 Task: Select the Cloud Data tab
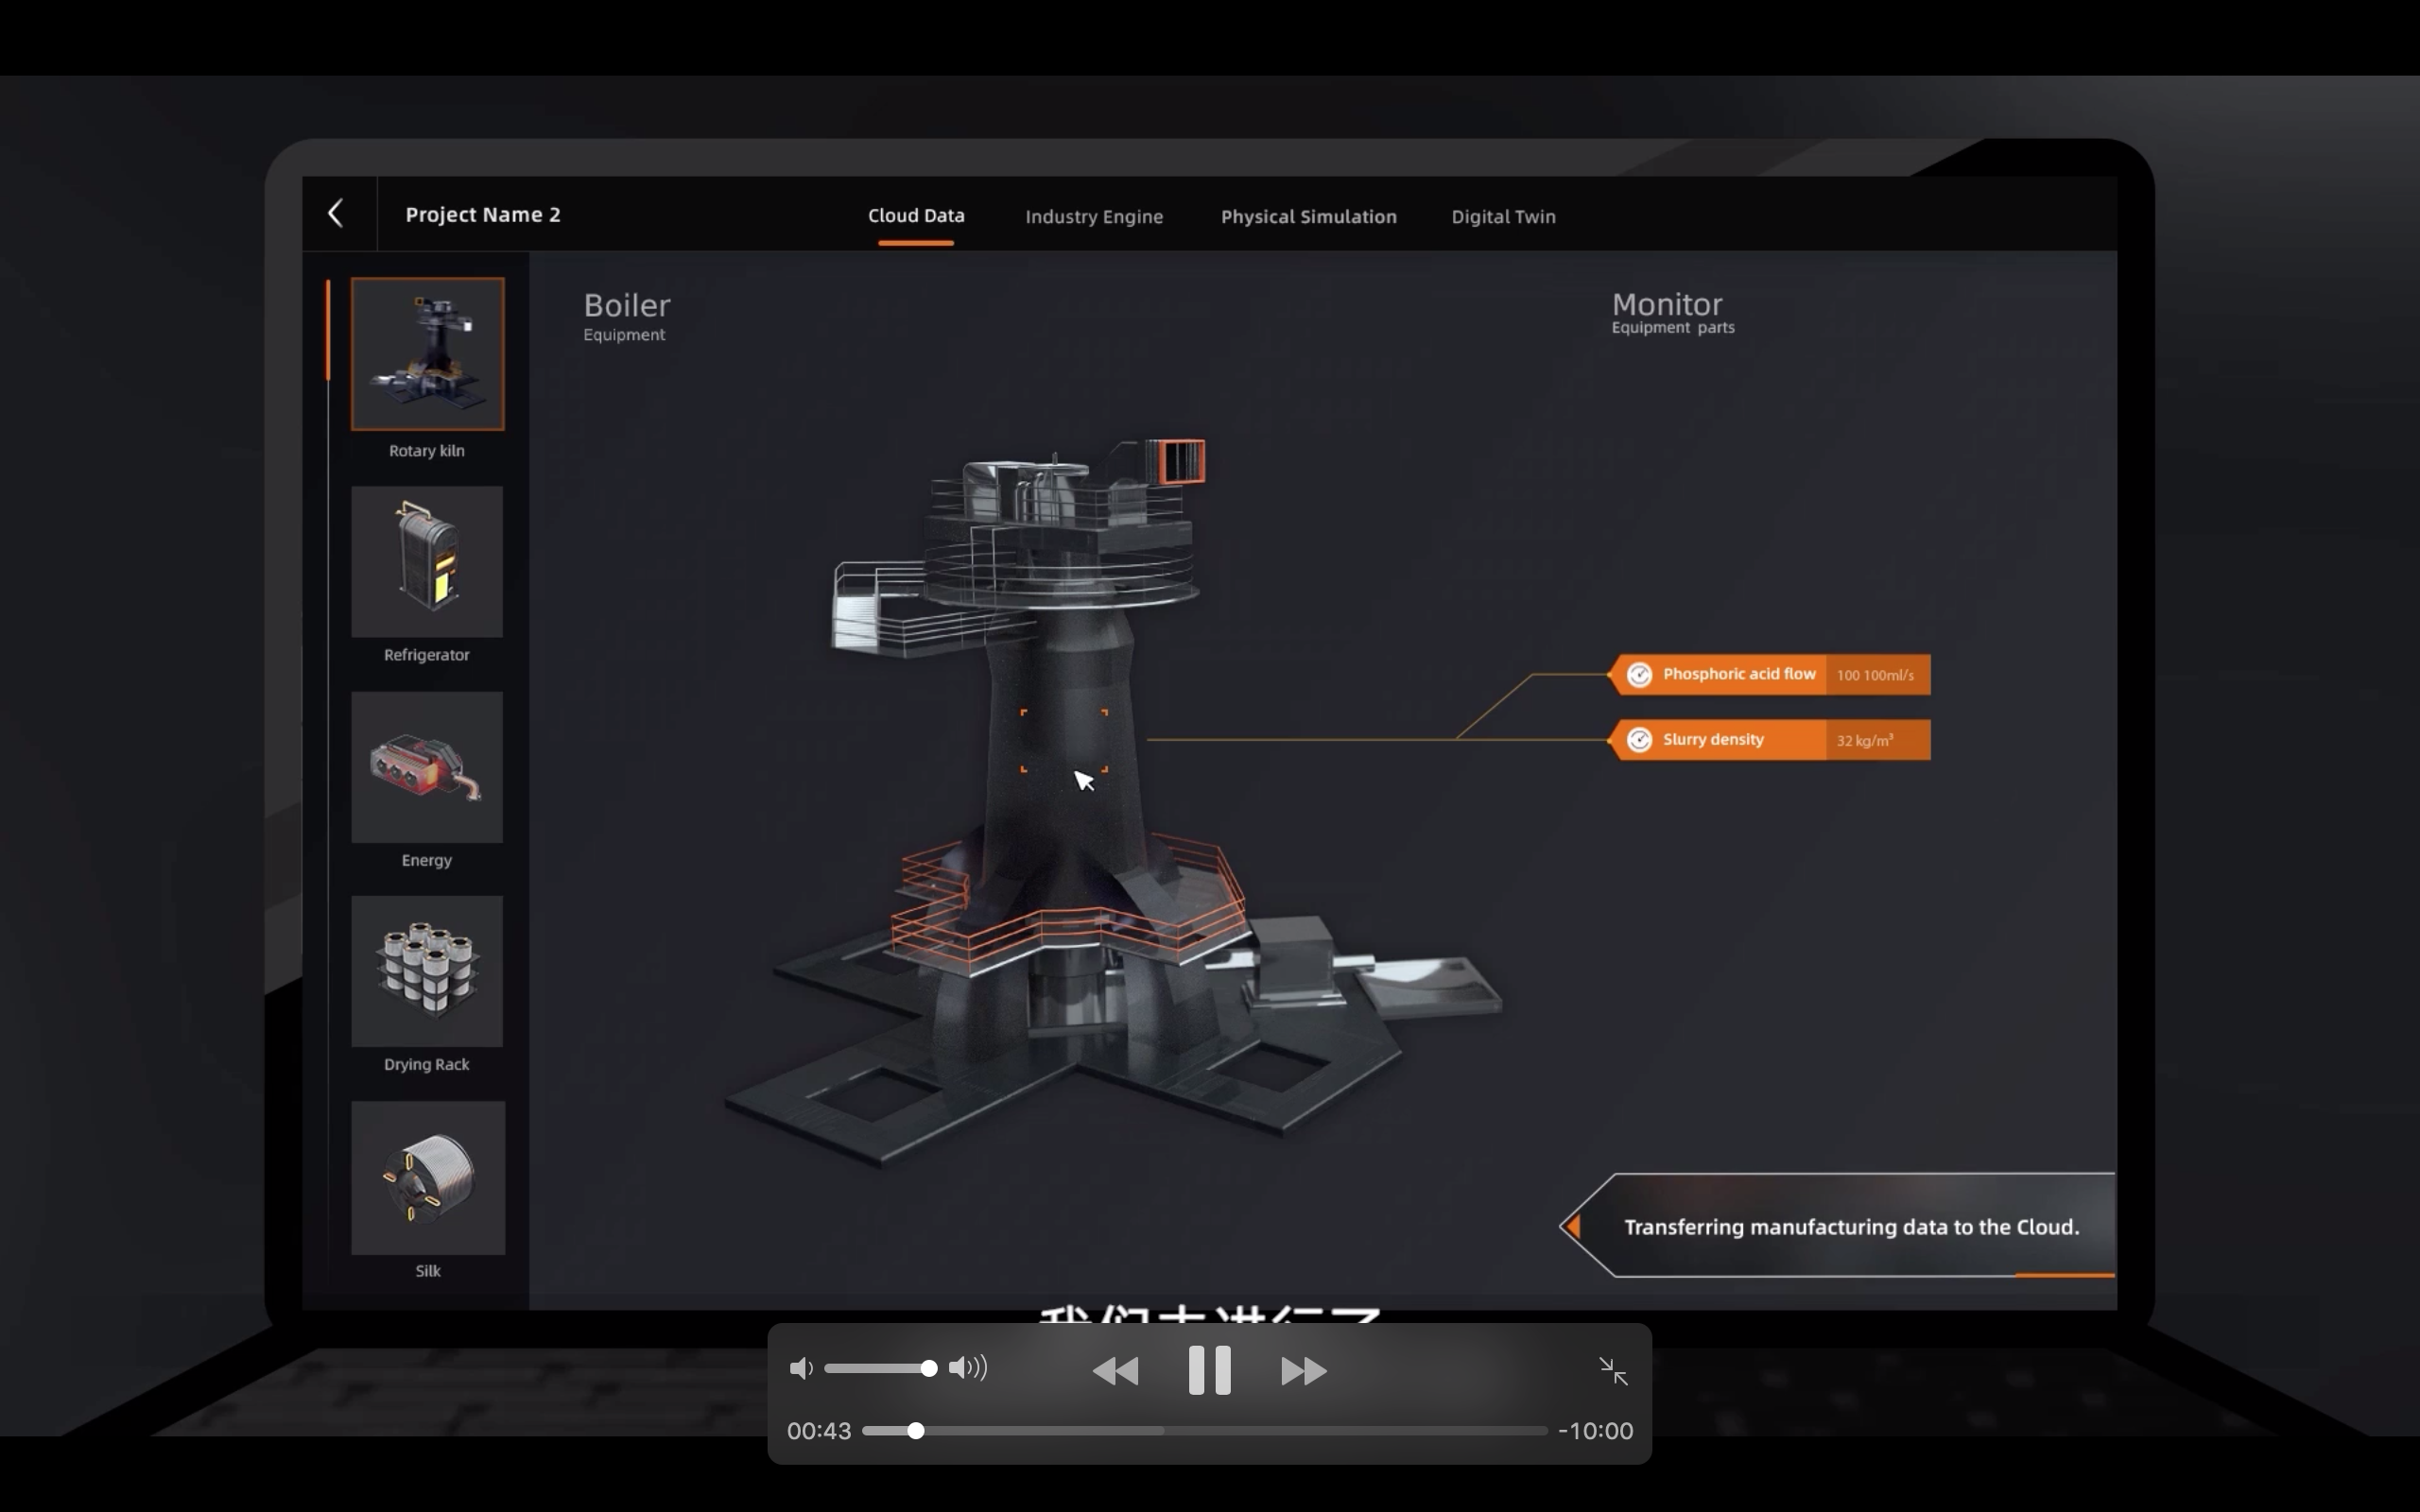pos(916,216)
